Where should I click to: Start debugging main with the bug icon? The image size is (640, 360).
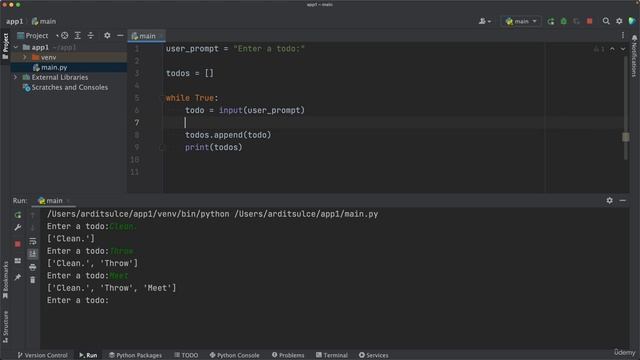coord(564,21)
